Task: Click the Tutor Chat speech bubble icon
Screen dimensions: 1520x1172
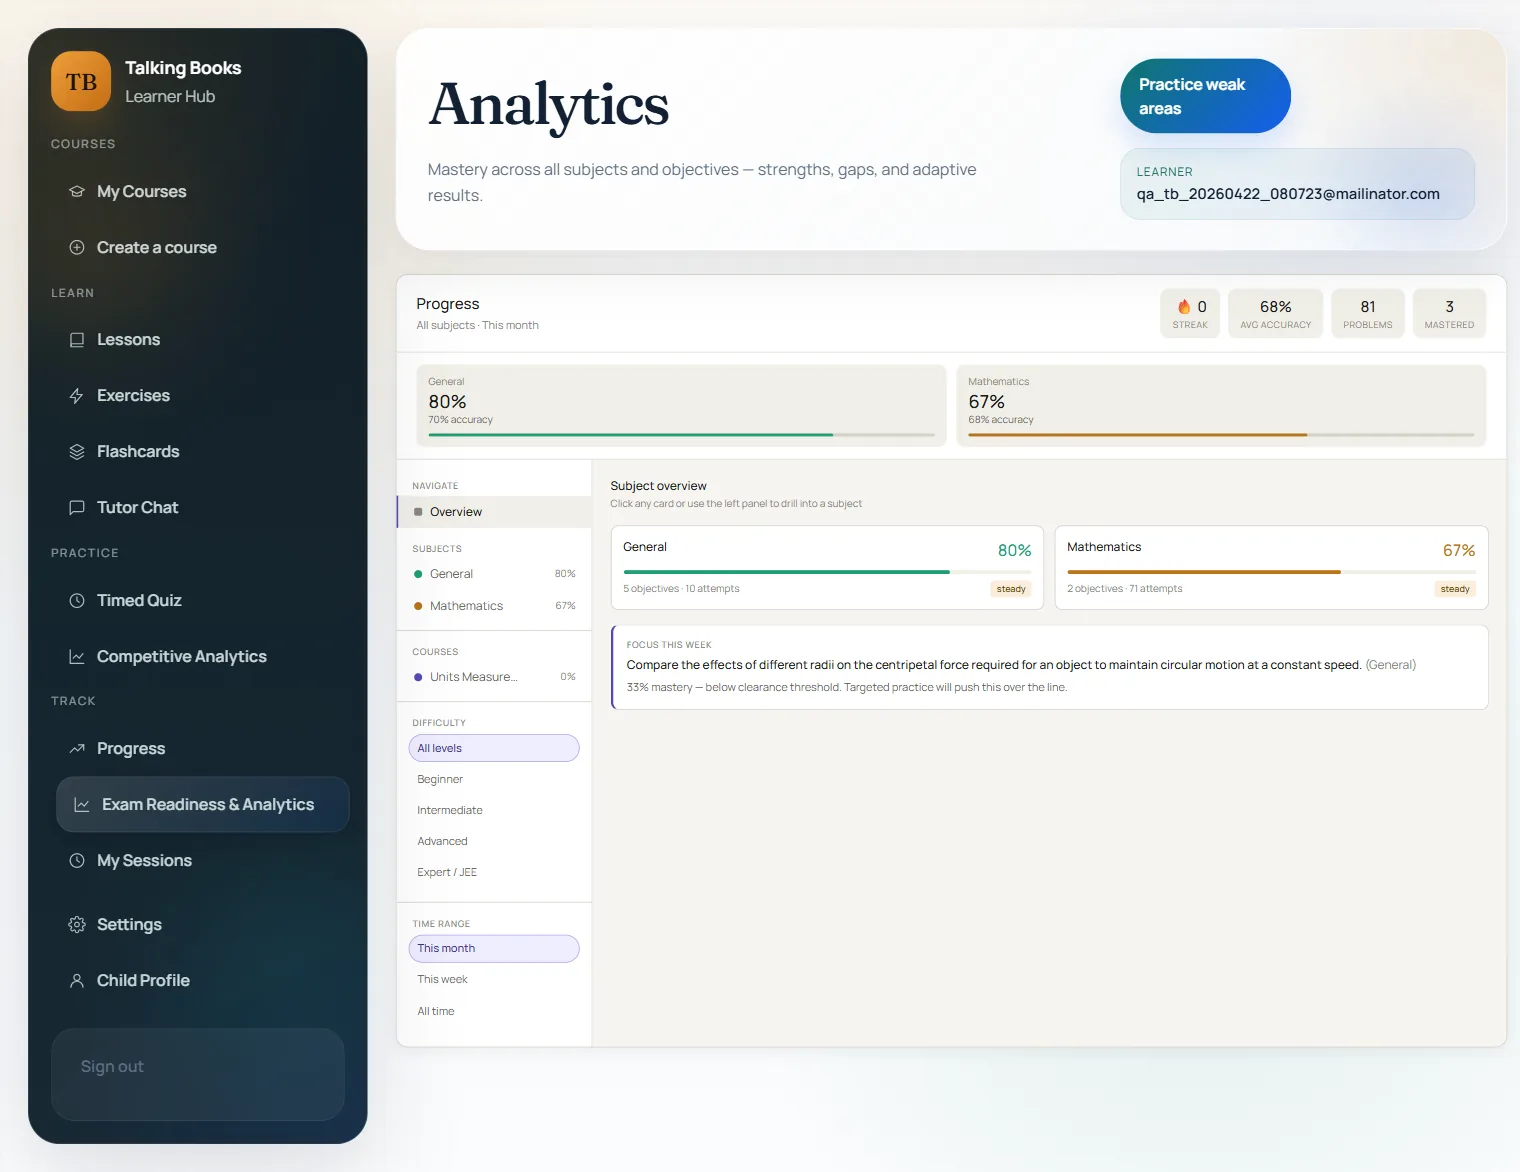Action: 77,508
